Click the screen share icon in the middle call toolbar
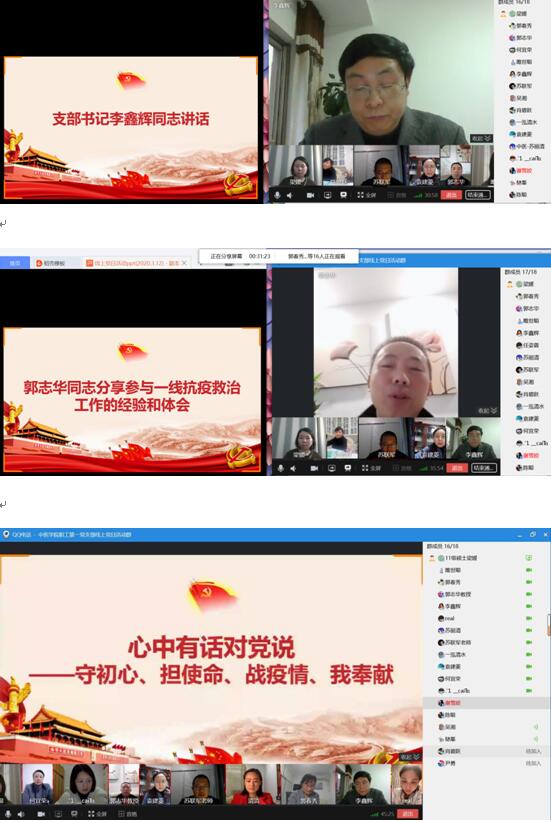This screenshot has height=822, width=551. pyautogui.click(x=331, y=468)
